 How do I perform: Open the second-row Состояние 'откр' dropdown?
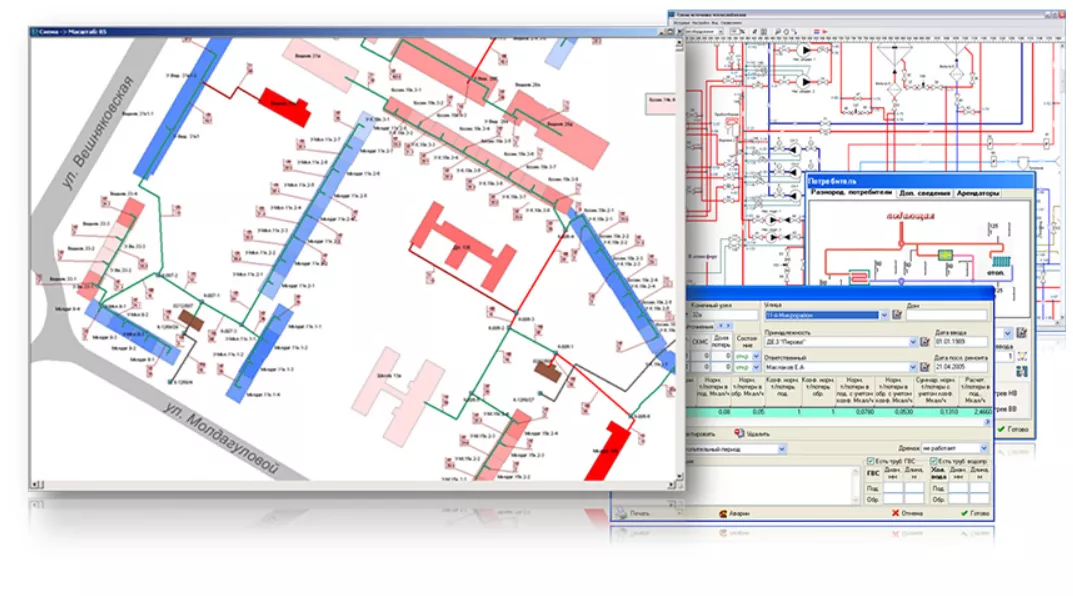click(755, 367)
